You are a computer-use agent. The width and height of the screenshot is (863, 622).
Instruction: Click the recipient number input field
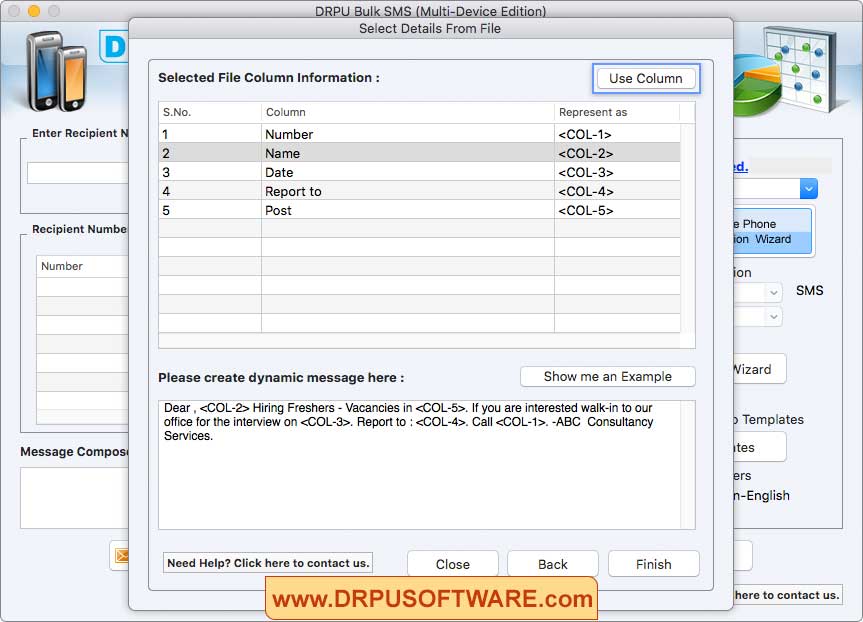(78, 173)
